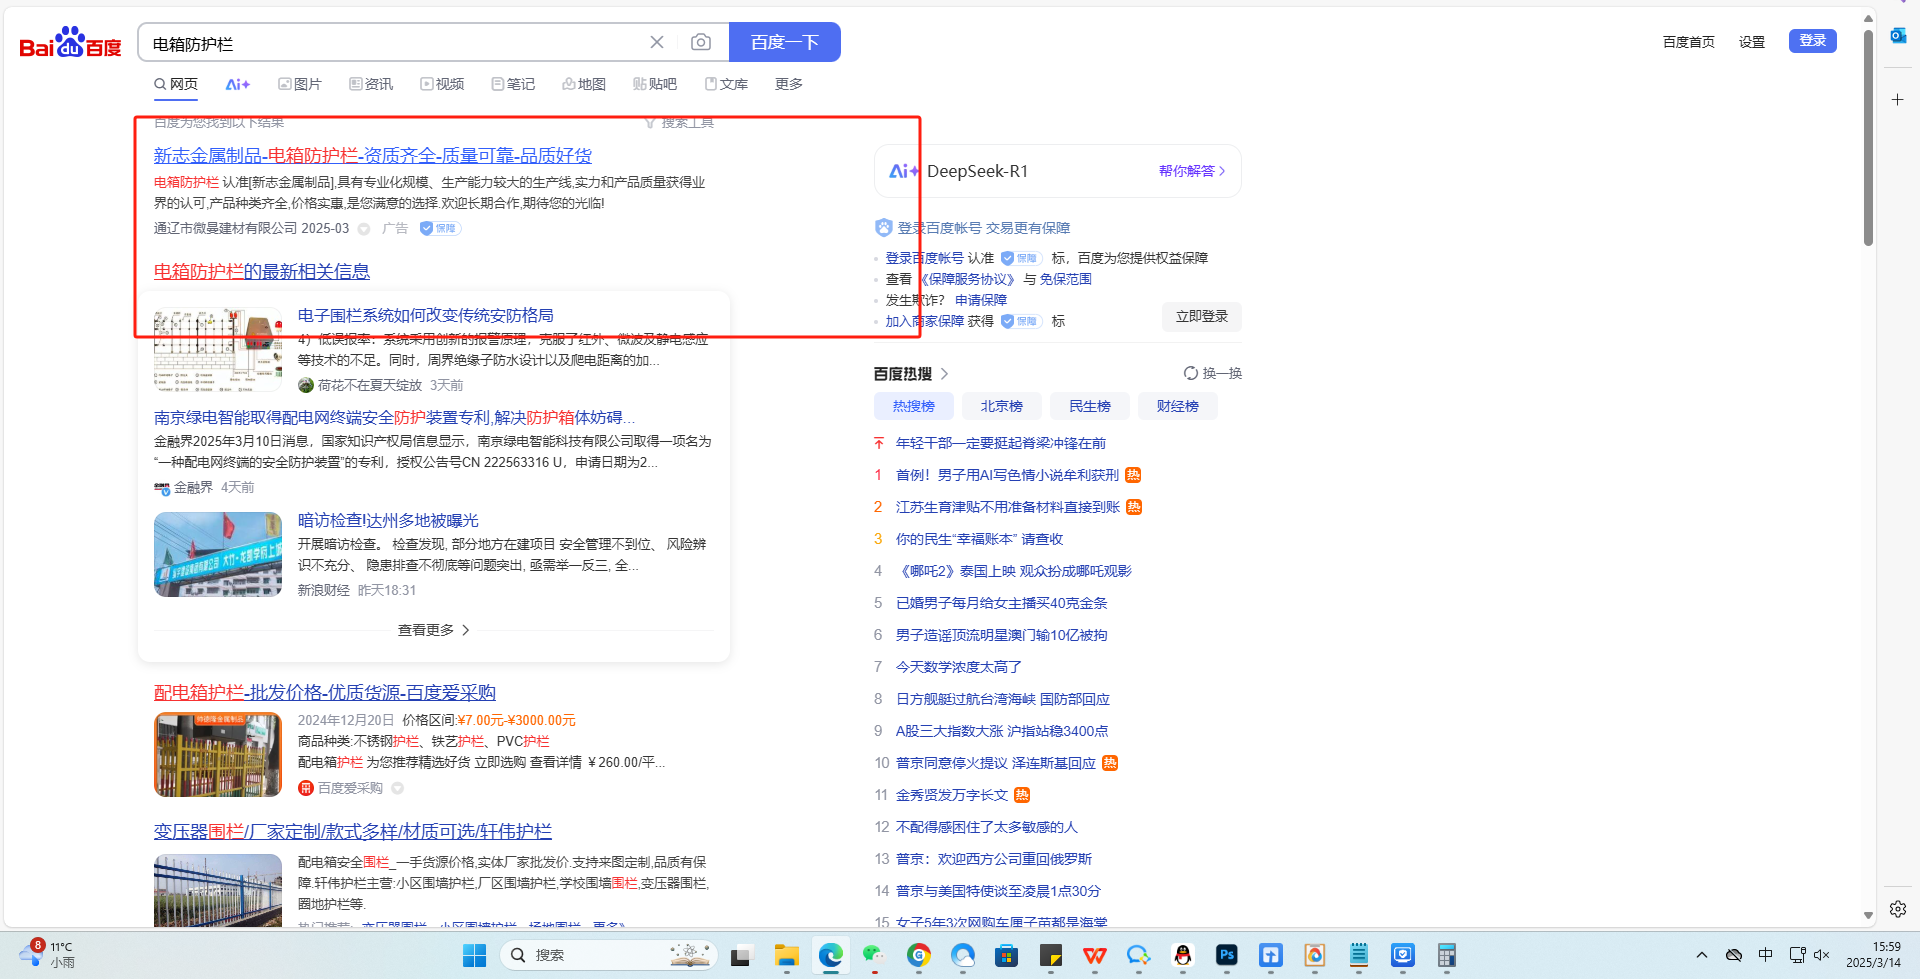Click the plus icon in Edge sidebar
1920x979 pixels.
(x=1897, y=100)
